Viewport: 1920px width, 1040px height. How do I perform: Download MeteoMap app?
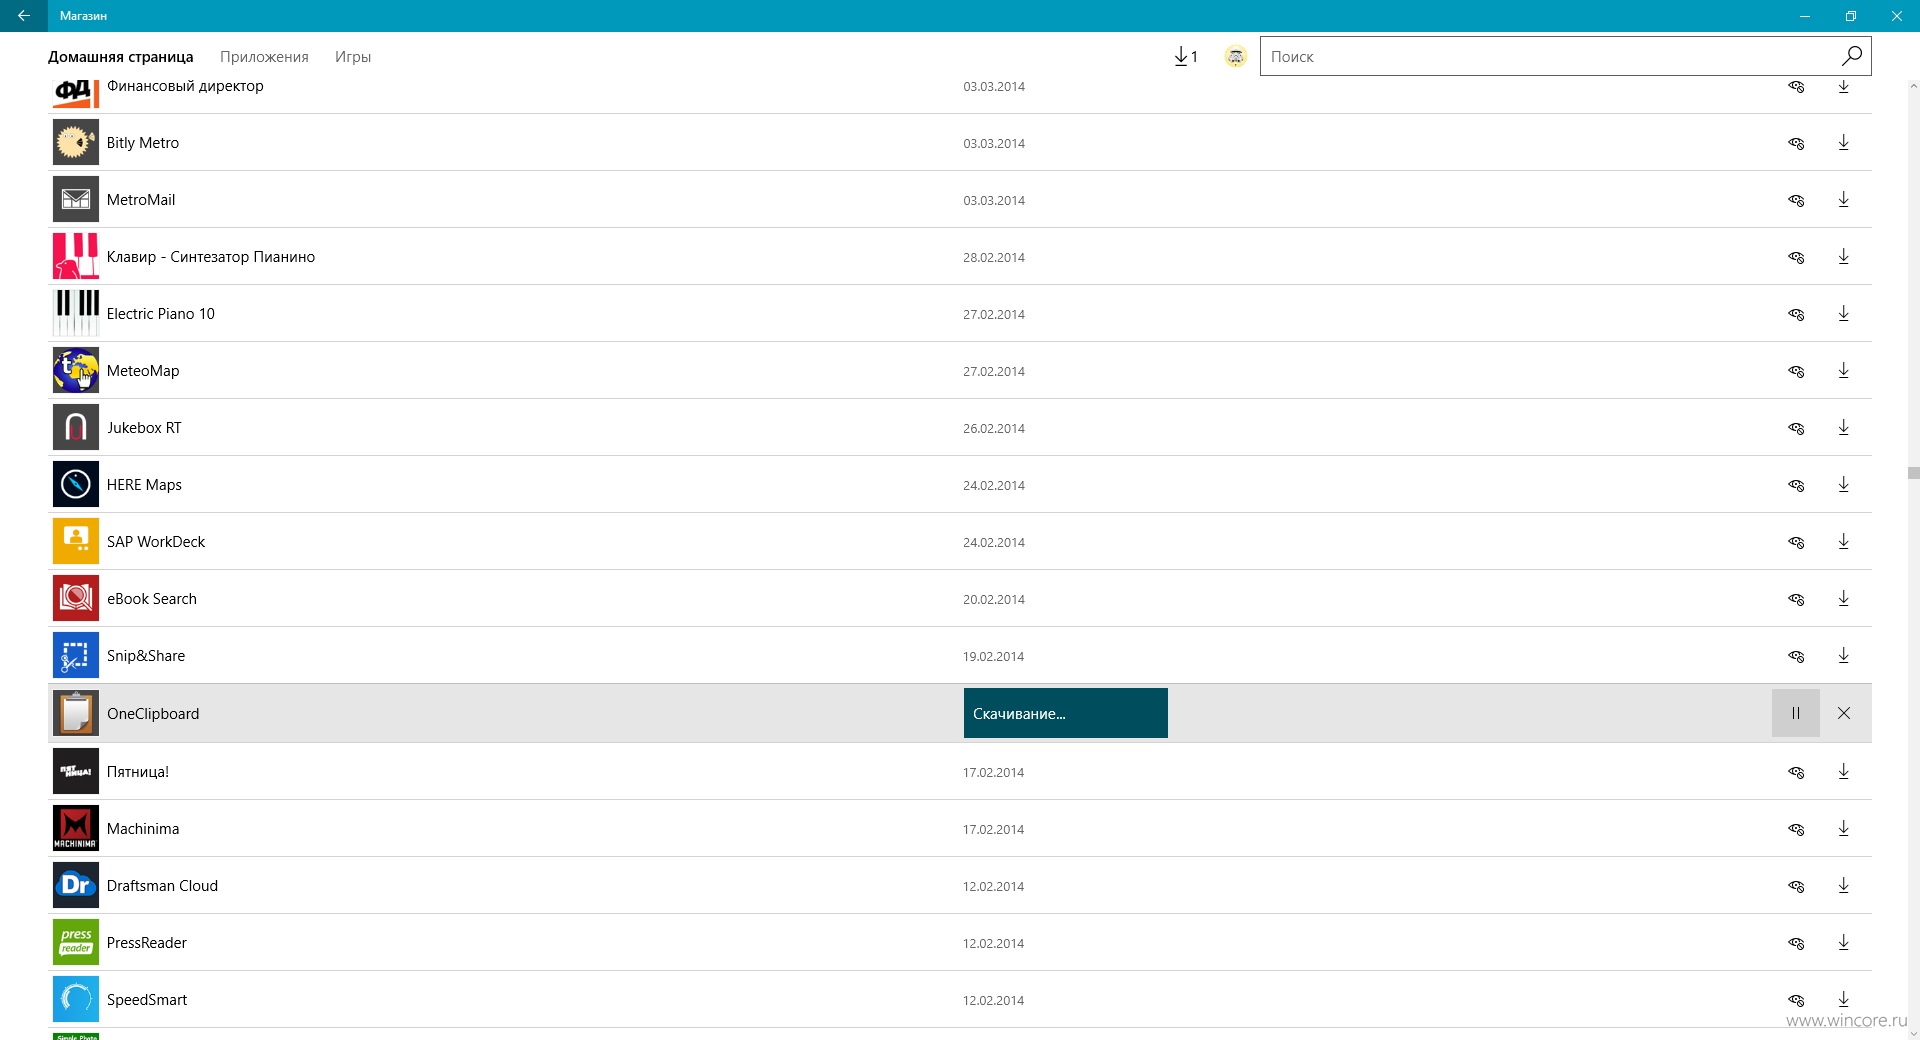click(x=1843, y=371)
